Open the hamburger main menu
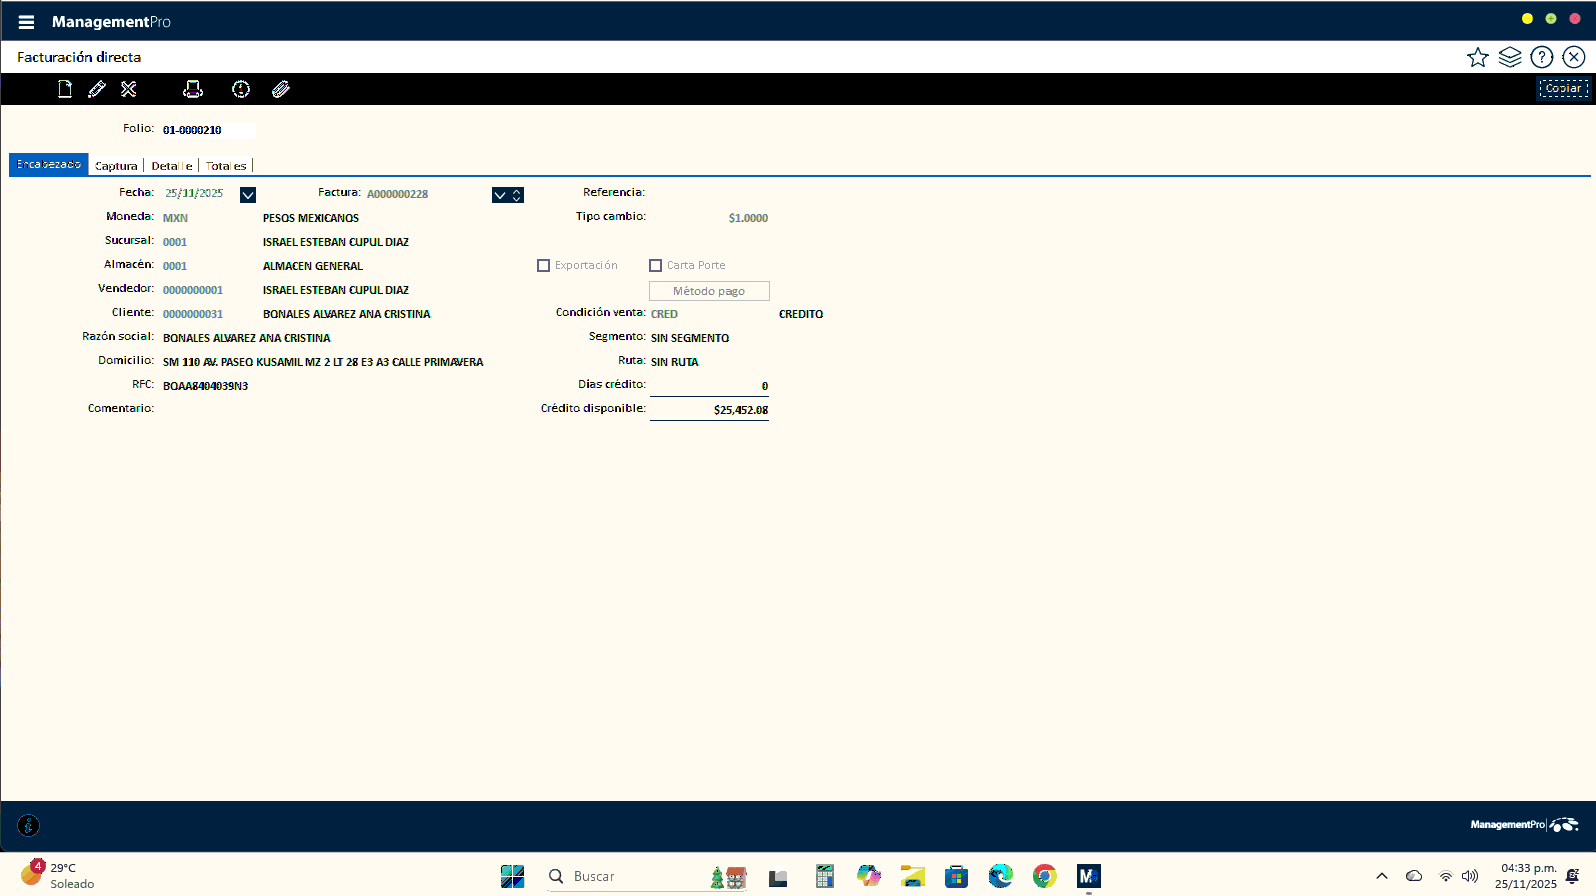The image size is (1596, 896). click(x=26, y=22)
